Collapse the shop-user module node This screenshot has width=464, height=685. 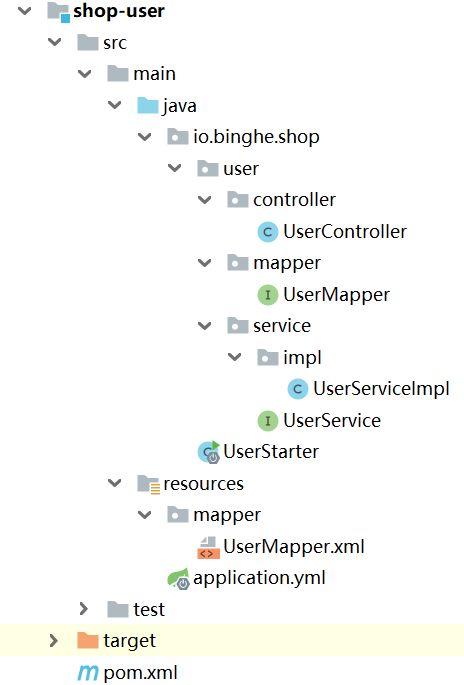24,10
